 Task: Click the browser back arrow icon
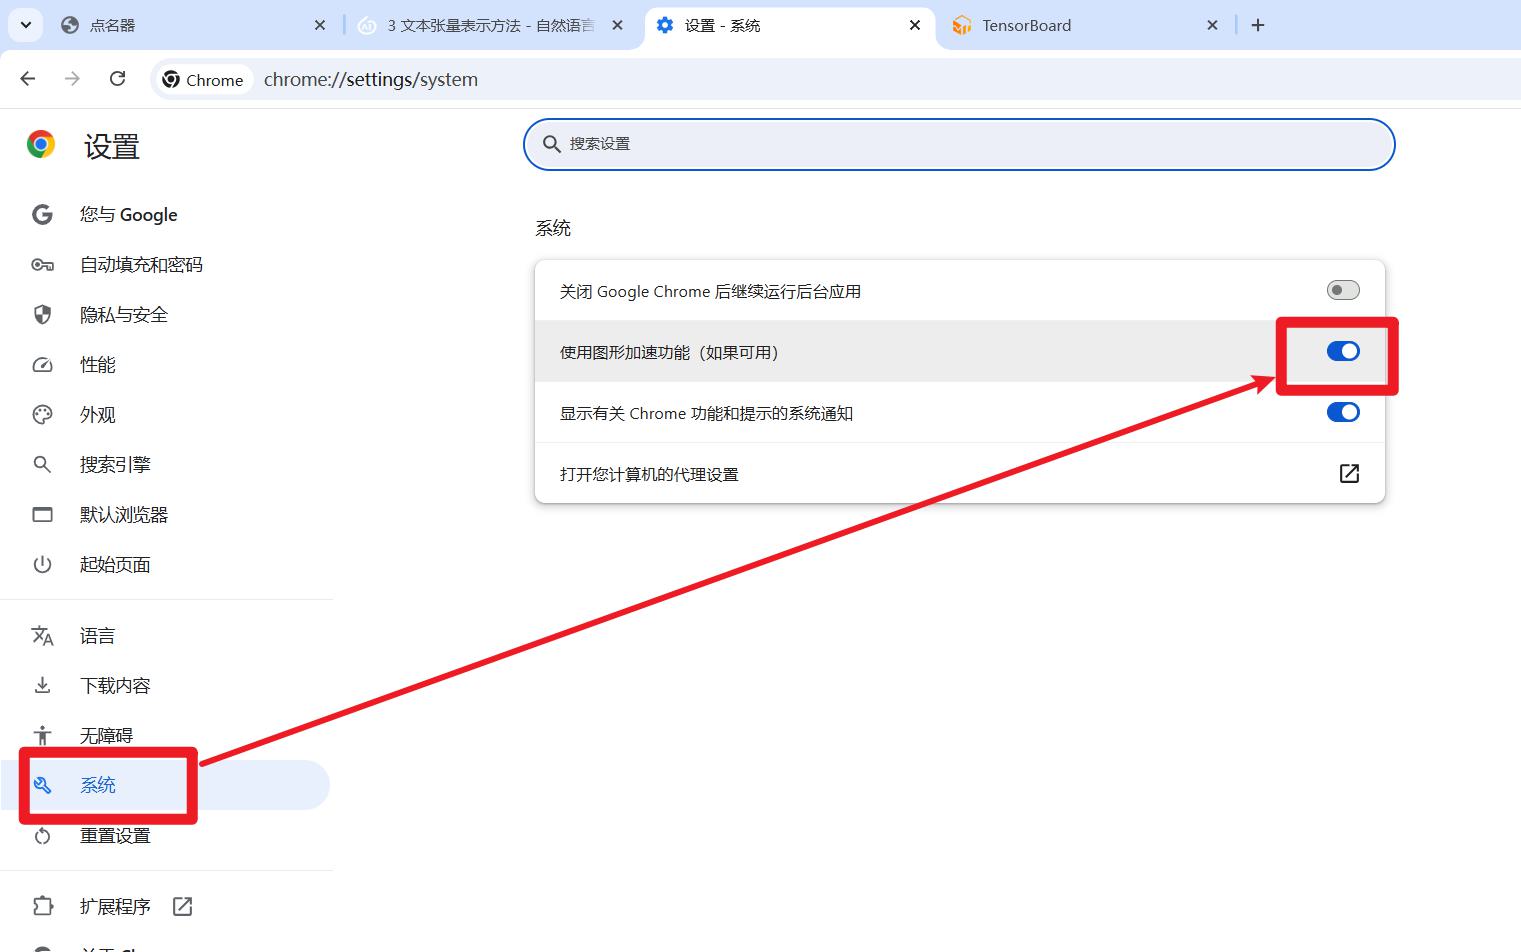pos(28,79)
